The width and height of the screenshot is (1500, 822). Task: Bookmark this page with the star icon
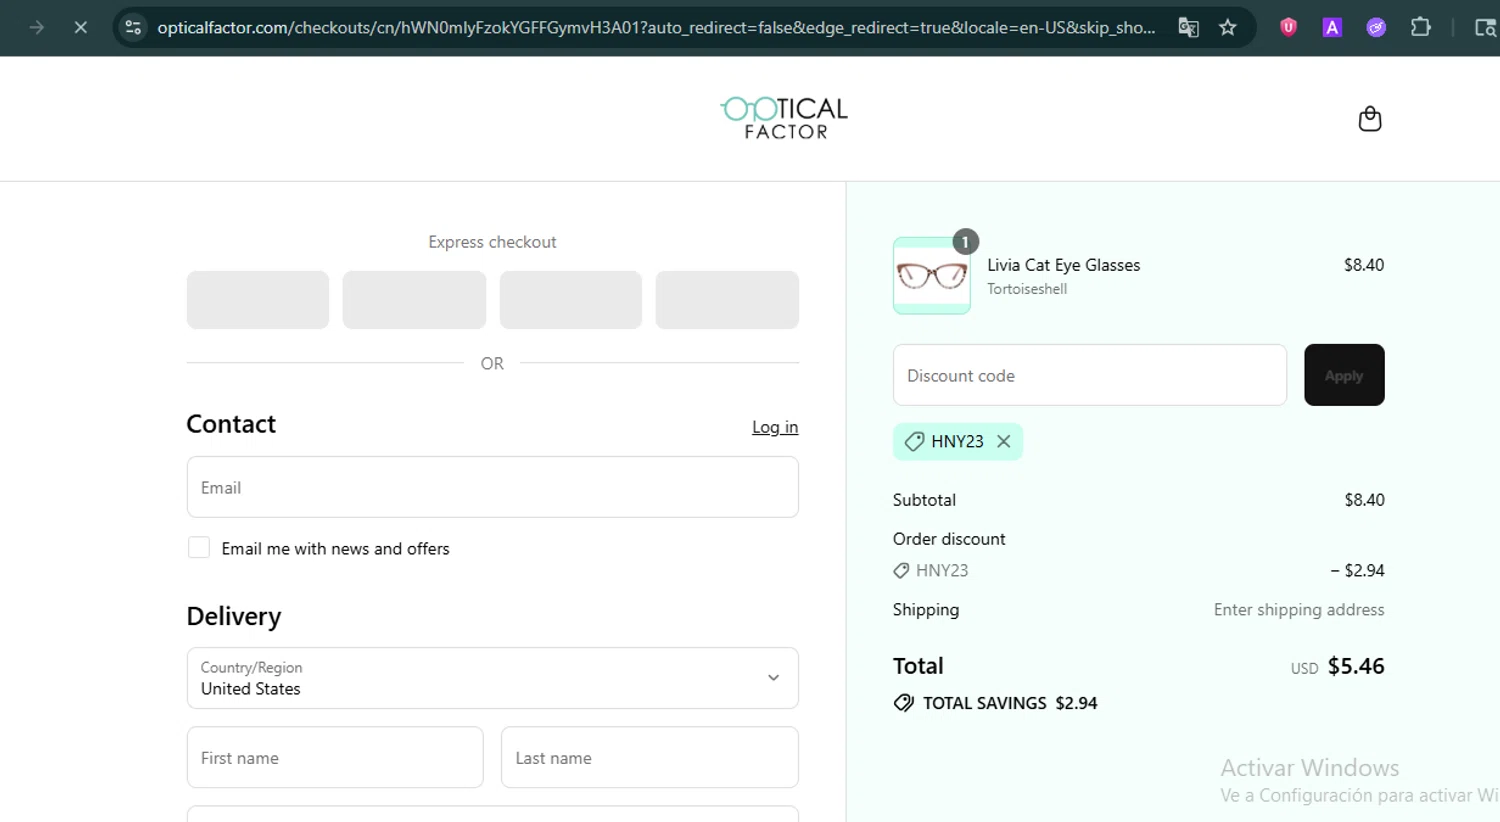(x=1228, y=27)
